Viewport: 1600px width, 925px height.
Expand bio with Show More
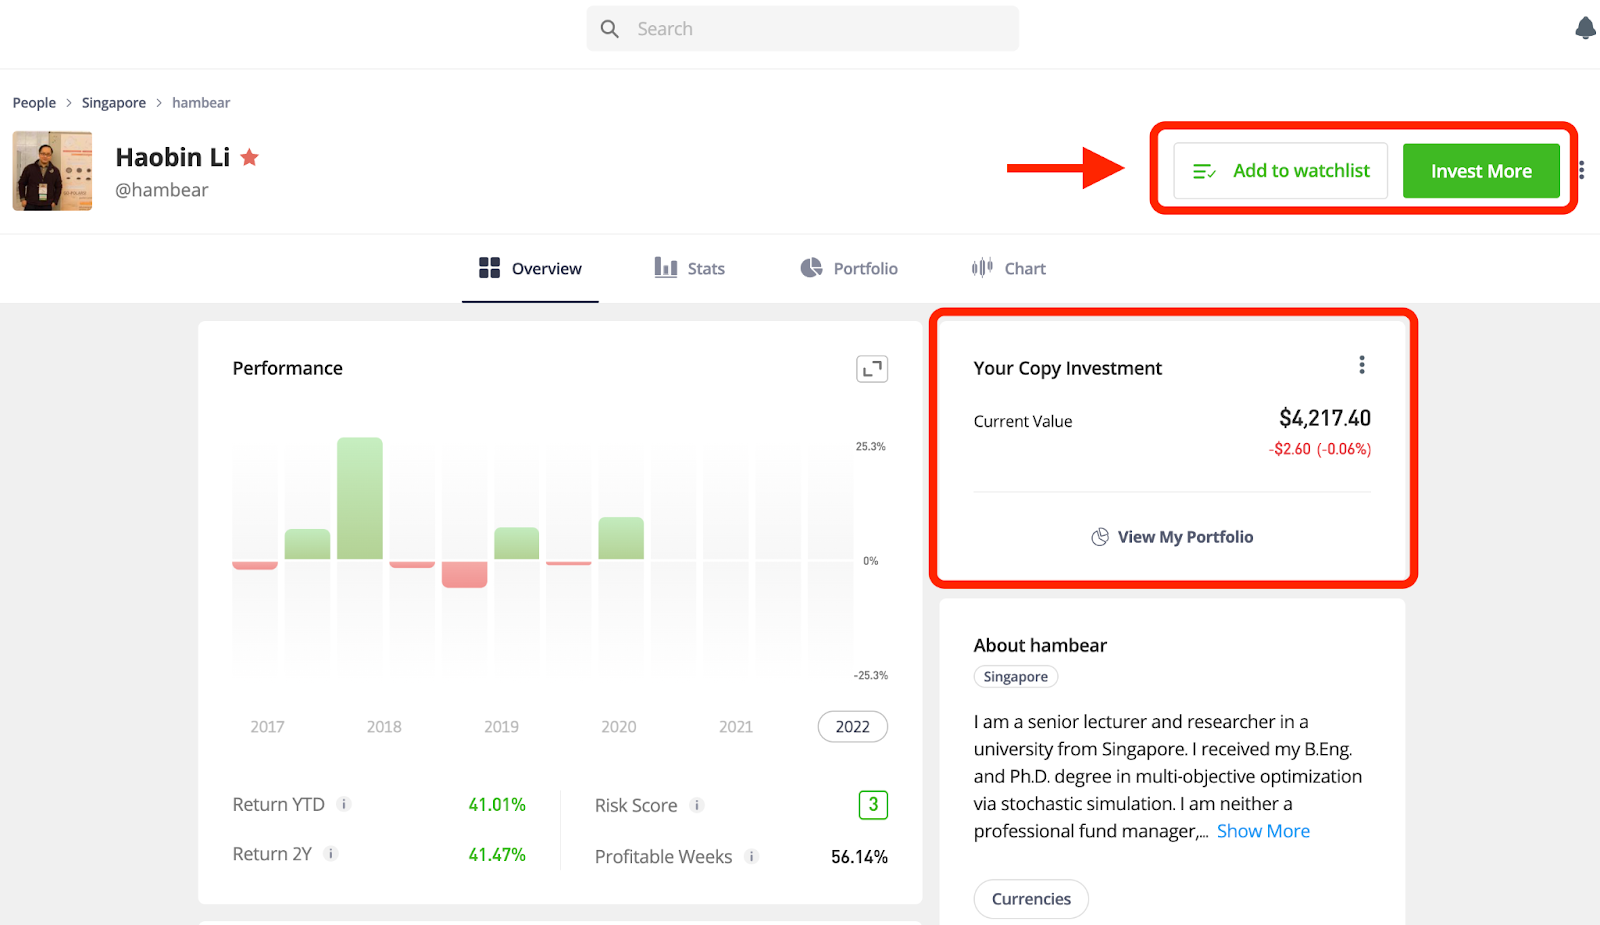(x=1263, y=831)
